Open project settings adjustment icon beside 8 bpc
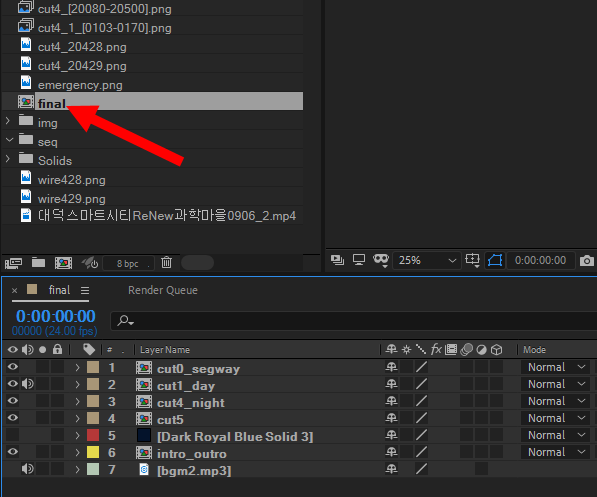 (90, 263)
